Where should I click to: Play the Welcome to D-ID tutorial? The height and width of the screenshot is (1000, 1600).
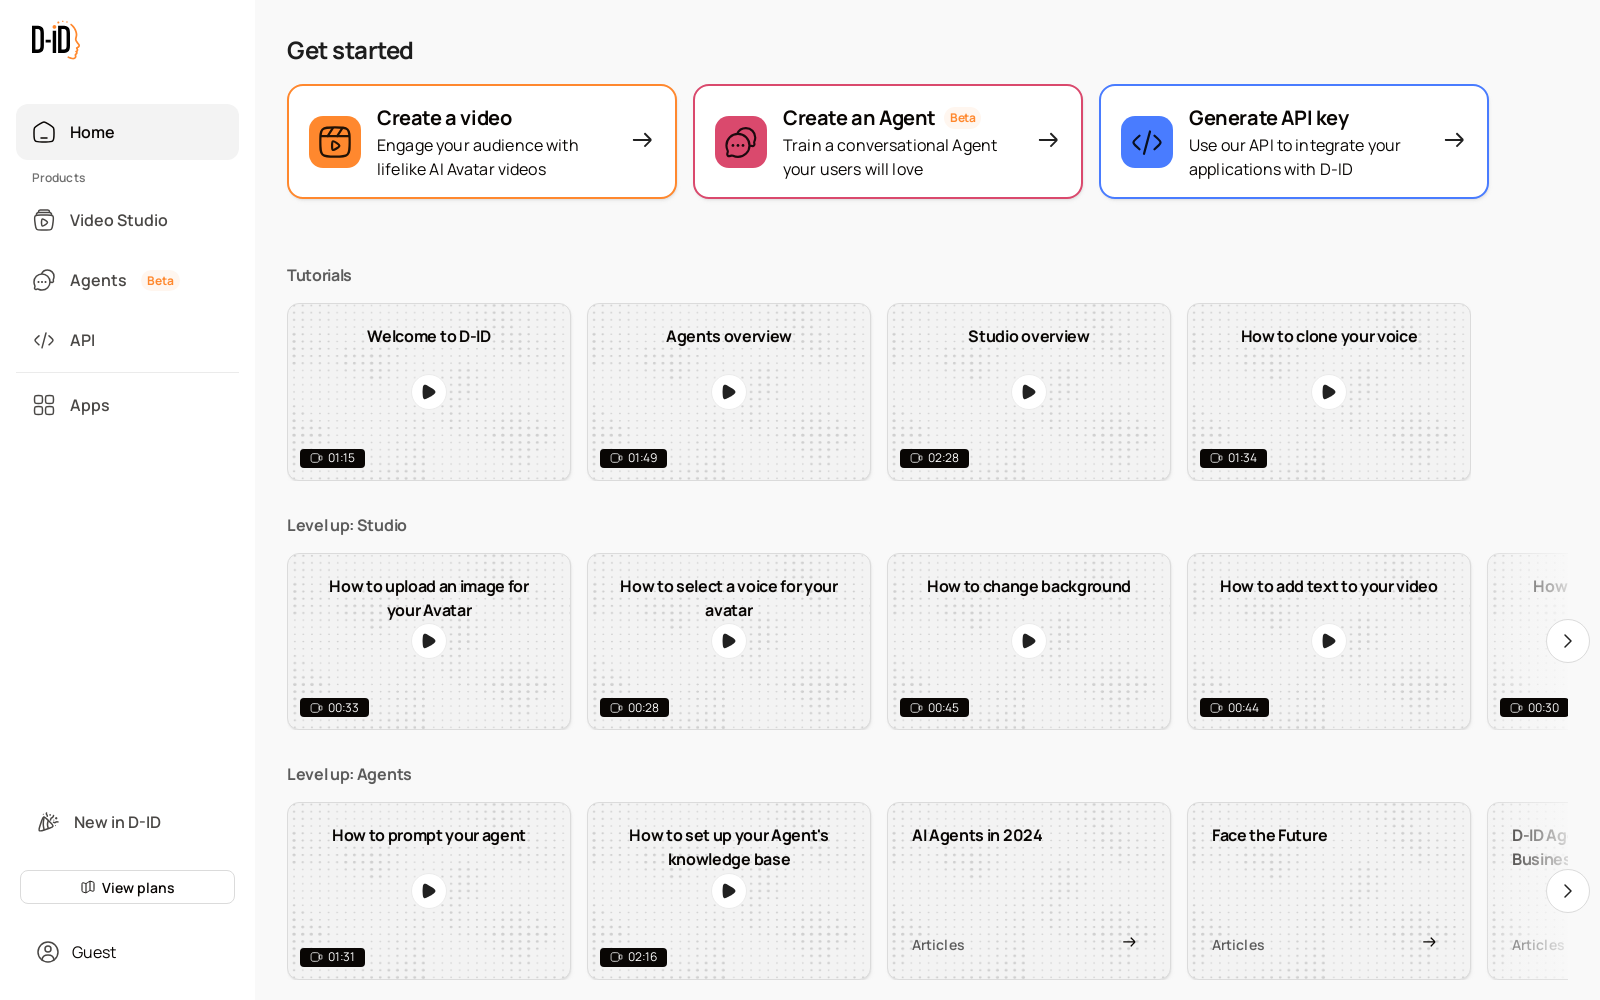[x=429, y=392]
